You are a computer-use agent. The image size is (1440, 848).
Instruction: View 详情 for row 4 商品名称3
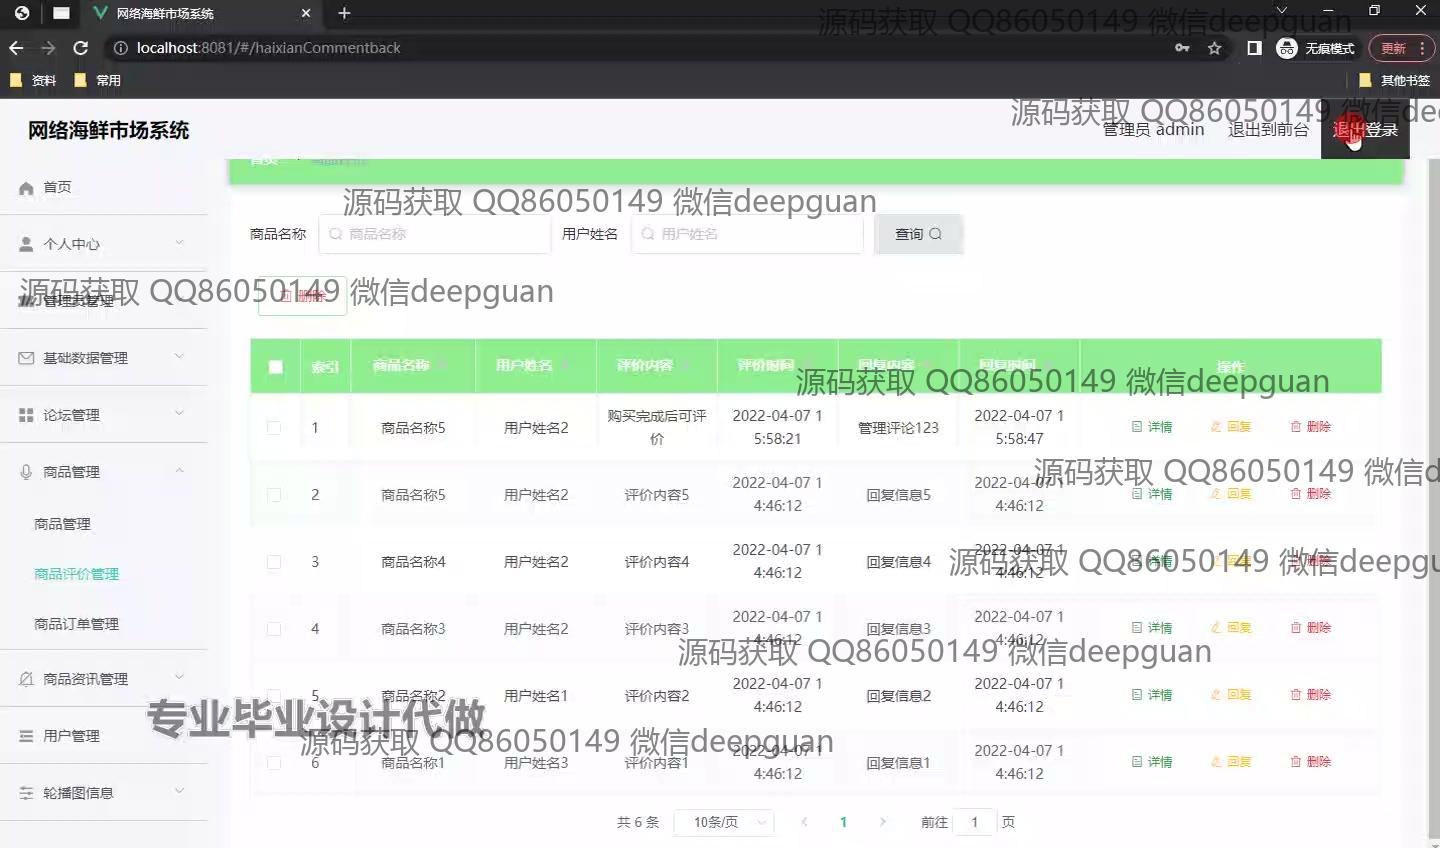(1152, 628)
